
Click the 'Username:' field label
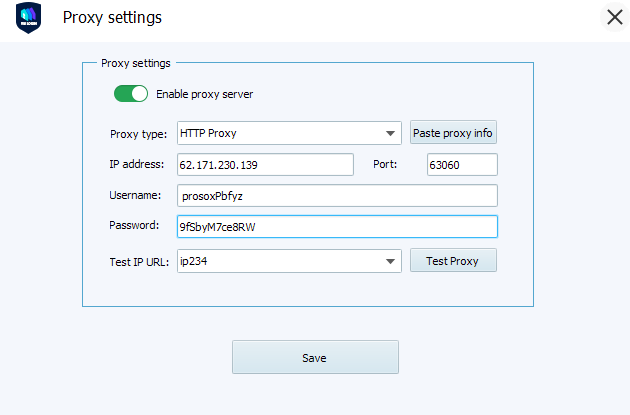[135, 195]
